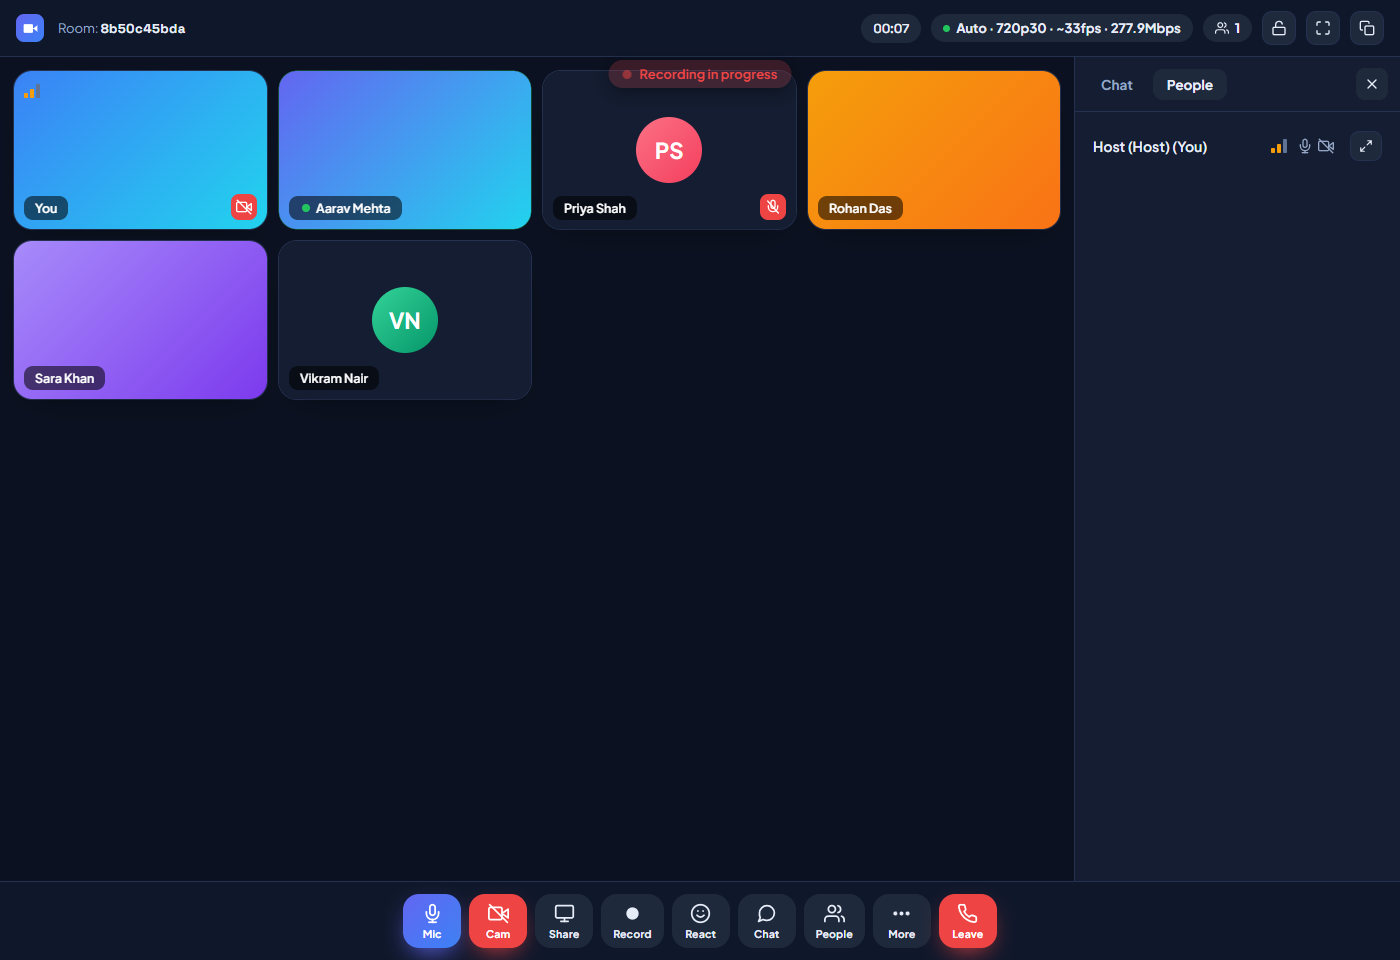Click the Rohan Das name label
Screen dimensions: 1400x960
860,208
